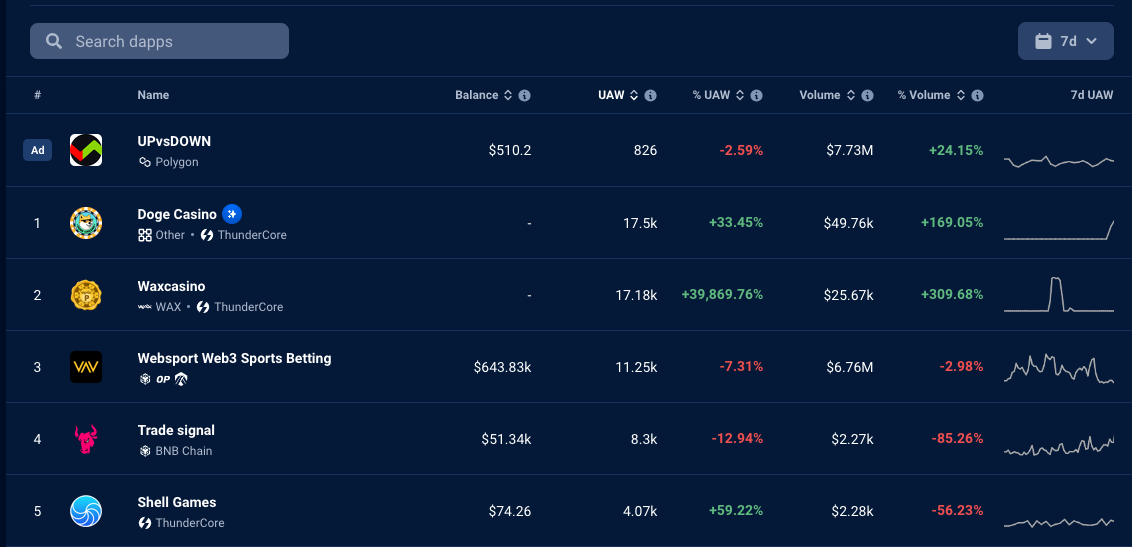Click the $510.2 balance value
Image resolution: width=1132 pixels, height=547 pixels.
pyautogui.click(x=510, y=150)
